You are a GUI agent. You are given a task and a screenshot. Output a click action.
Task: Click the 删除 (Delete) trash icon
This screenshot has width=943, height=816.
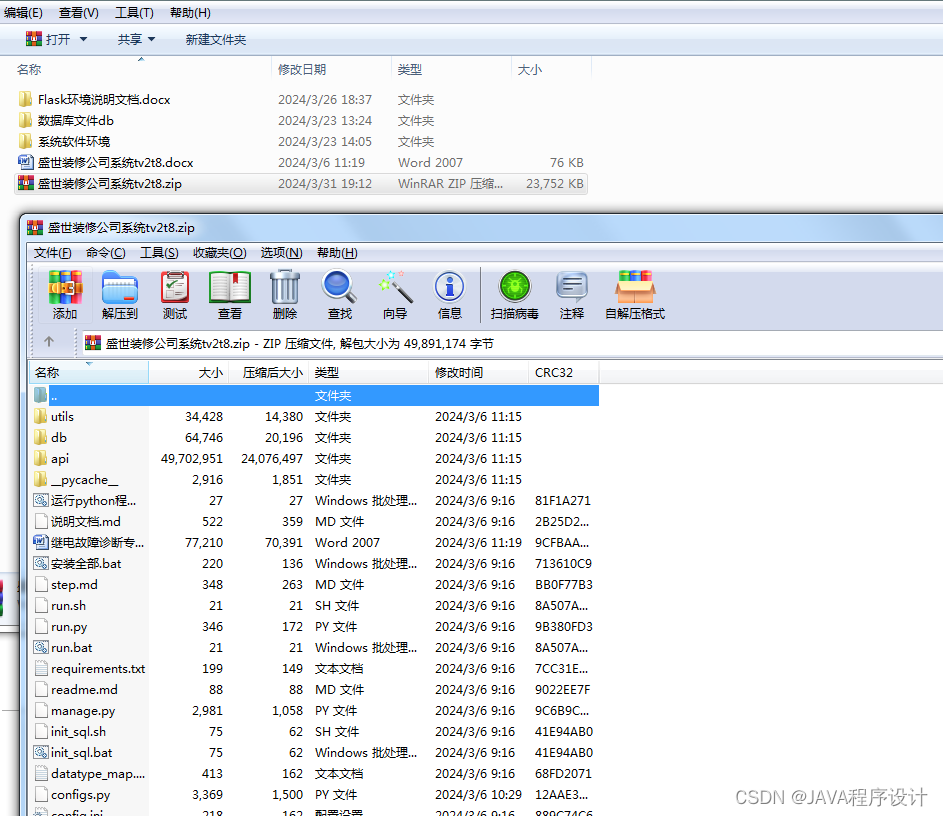coord(284,295)
